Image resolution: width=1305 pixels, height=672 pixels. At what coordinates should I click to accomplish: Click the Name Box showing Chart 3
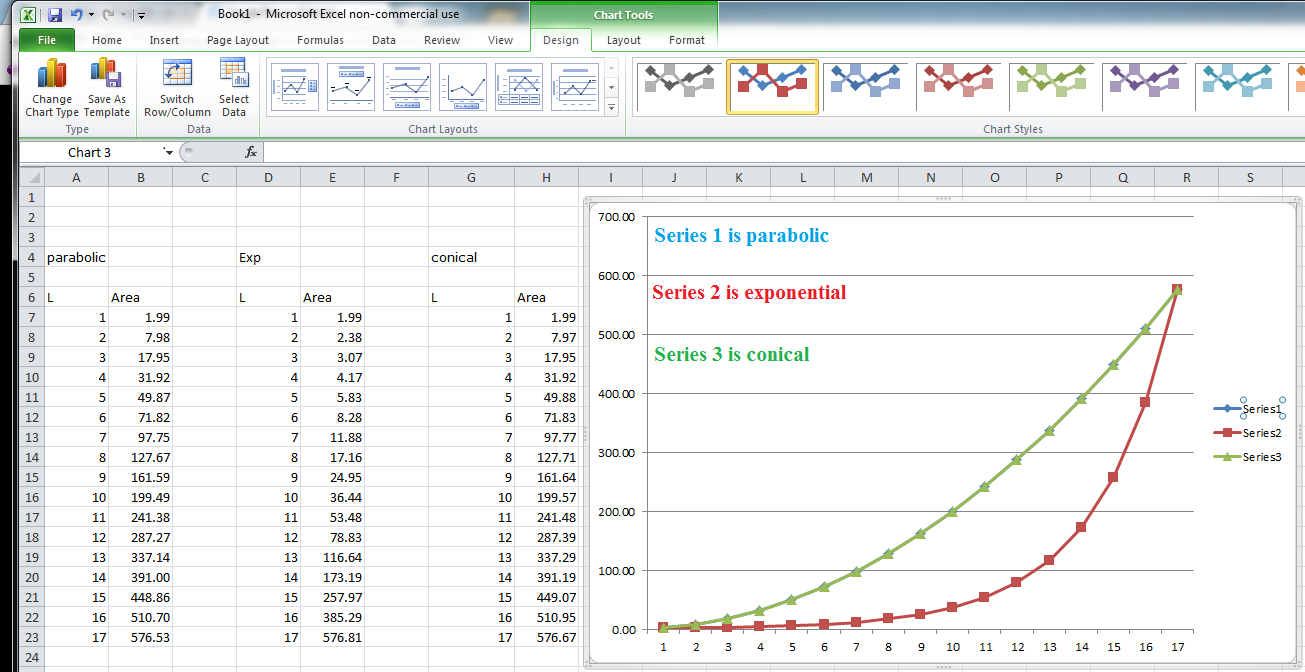click(x=90, y=152)
